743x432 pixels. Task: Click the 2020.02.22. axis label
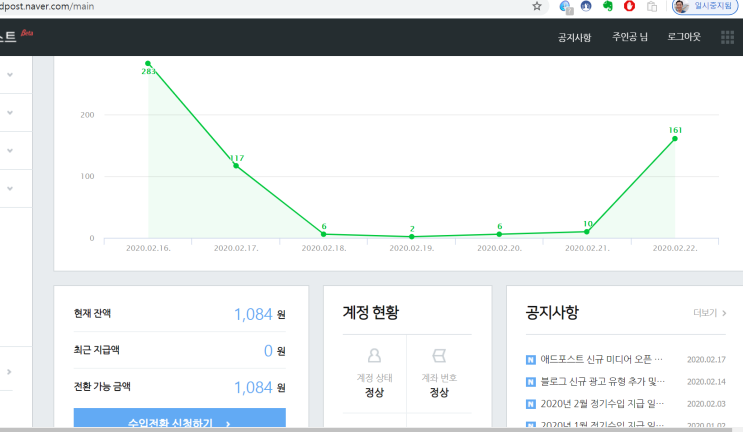tap(675, 248)
